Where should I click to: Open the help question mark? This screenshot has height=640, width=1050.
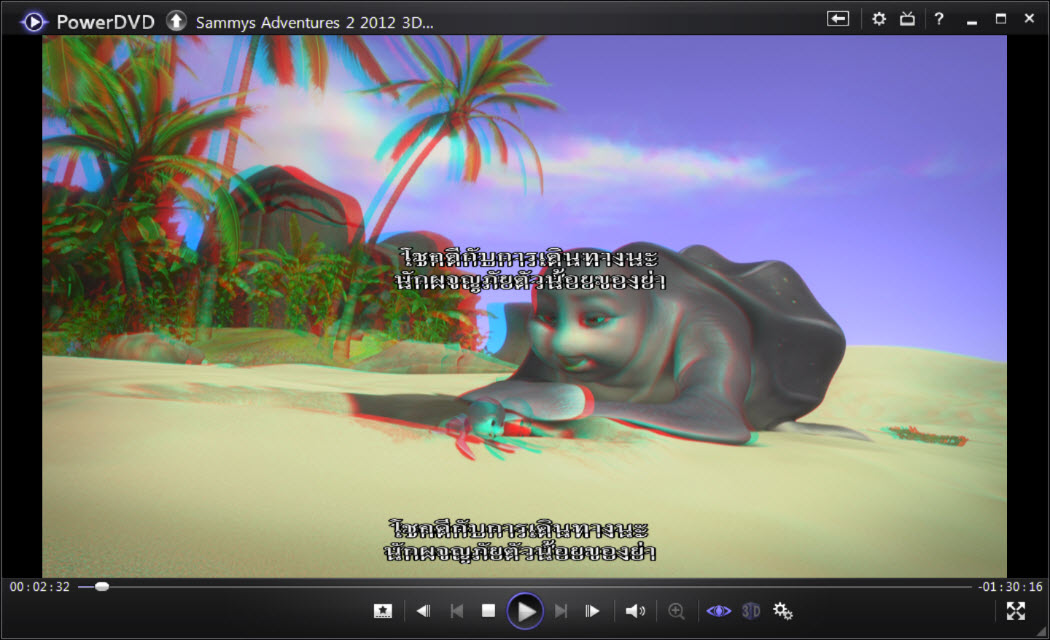(x=939, y=19)
